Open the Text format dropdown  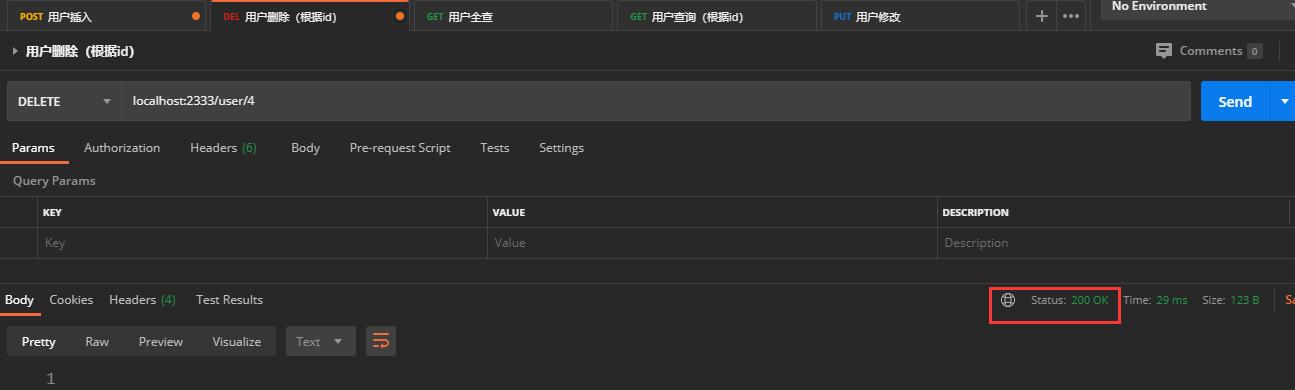coord(321,341)
